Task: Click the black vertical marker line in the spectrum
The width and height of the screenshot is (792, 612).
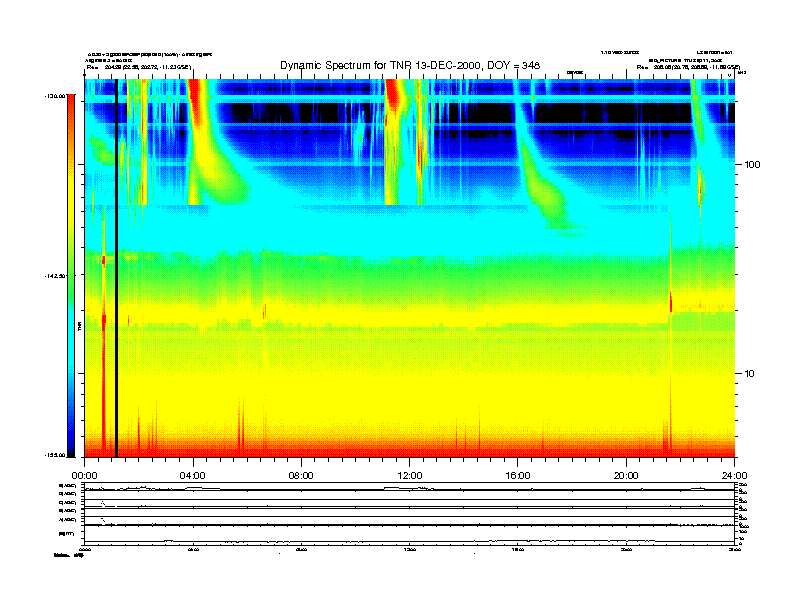Action: point(116,268)
